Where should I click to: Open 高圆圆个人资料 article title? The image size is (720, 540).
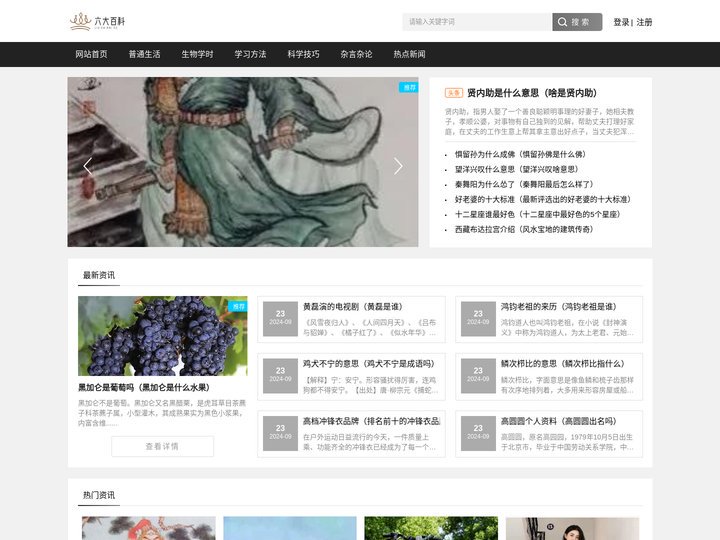coord(559,421)
